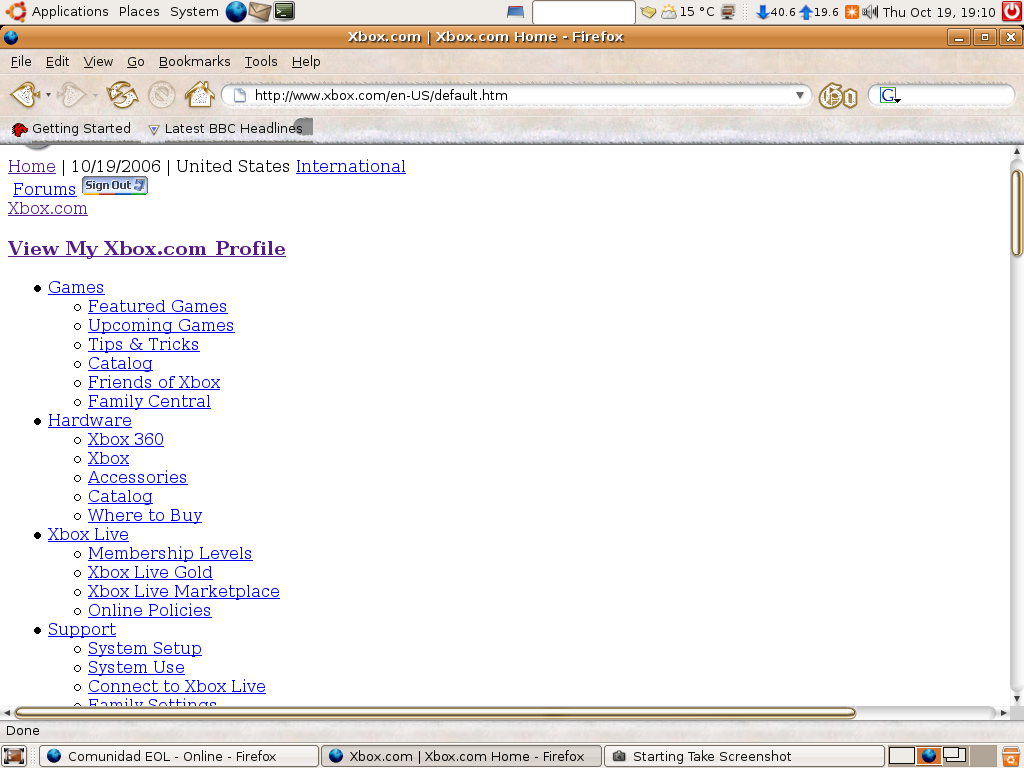Open the Home page house icon
The width and height of the screenshot is (1024, 768).
coord(200,95)
